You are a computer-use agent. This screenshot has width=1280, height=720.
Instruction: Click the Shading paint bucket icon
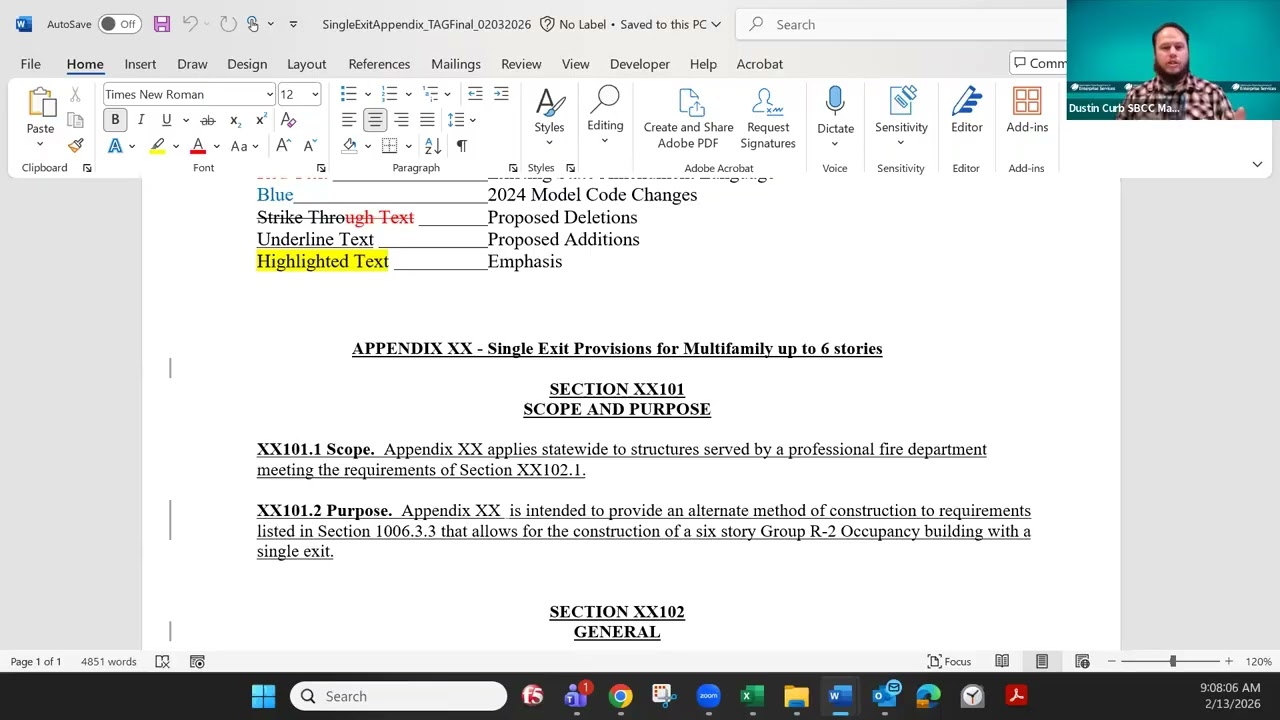point(349,146)
